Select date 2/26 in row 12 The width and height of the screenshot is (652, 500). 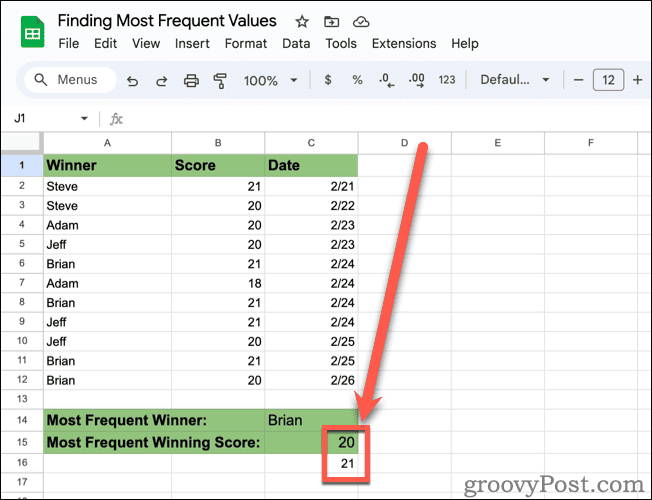(x=311, y=380)
